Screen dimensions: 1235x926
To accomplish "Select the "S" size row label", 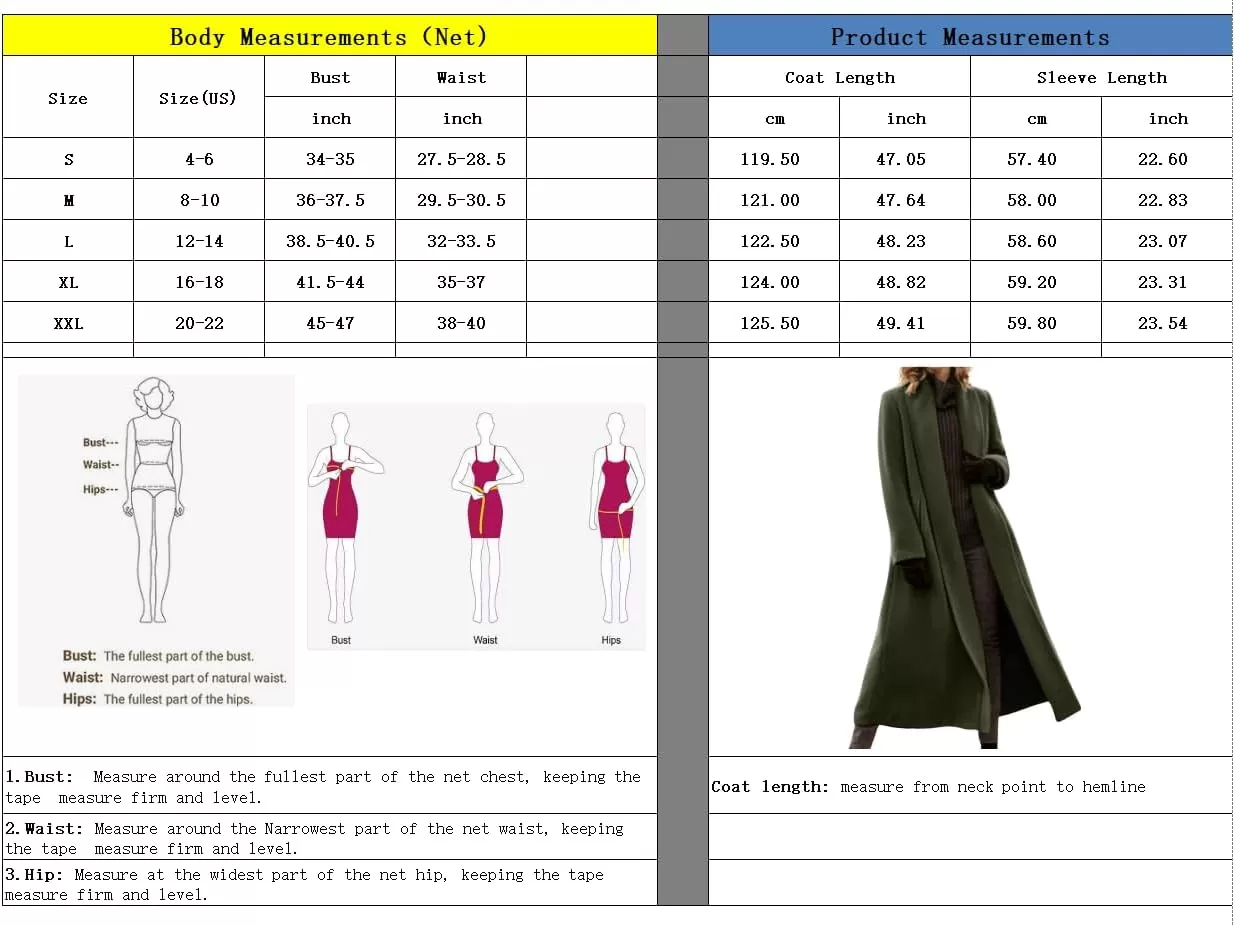I will pyautogui.click(x=68, y=159).
